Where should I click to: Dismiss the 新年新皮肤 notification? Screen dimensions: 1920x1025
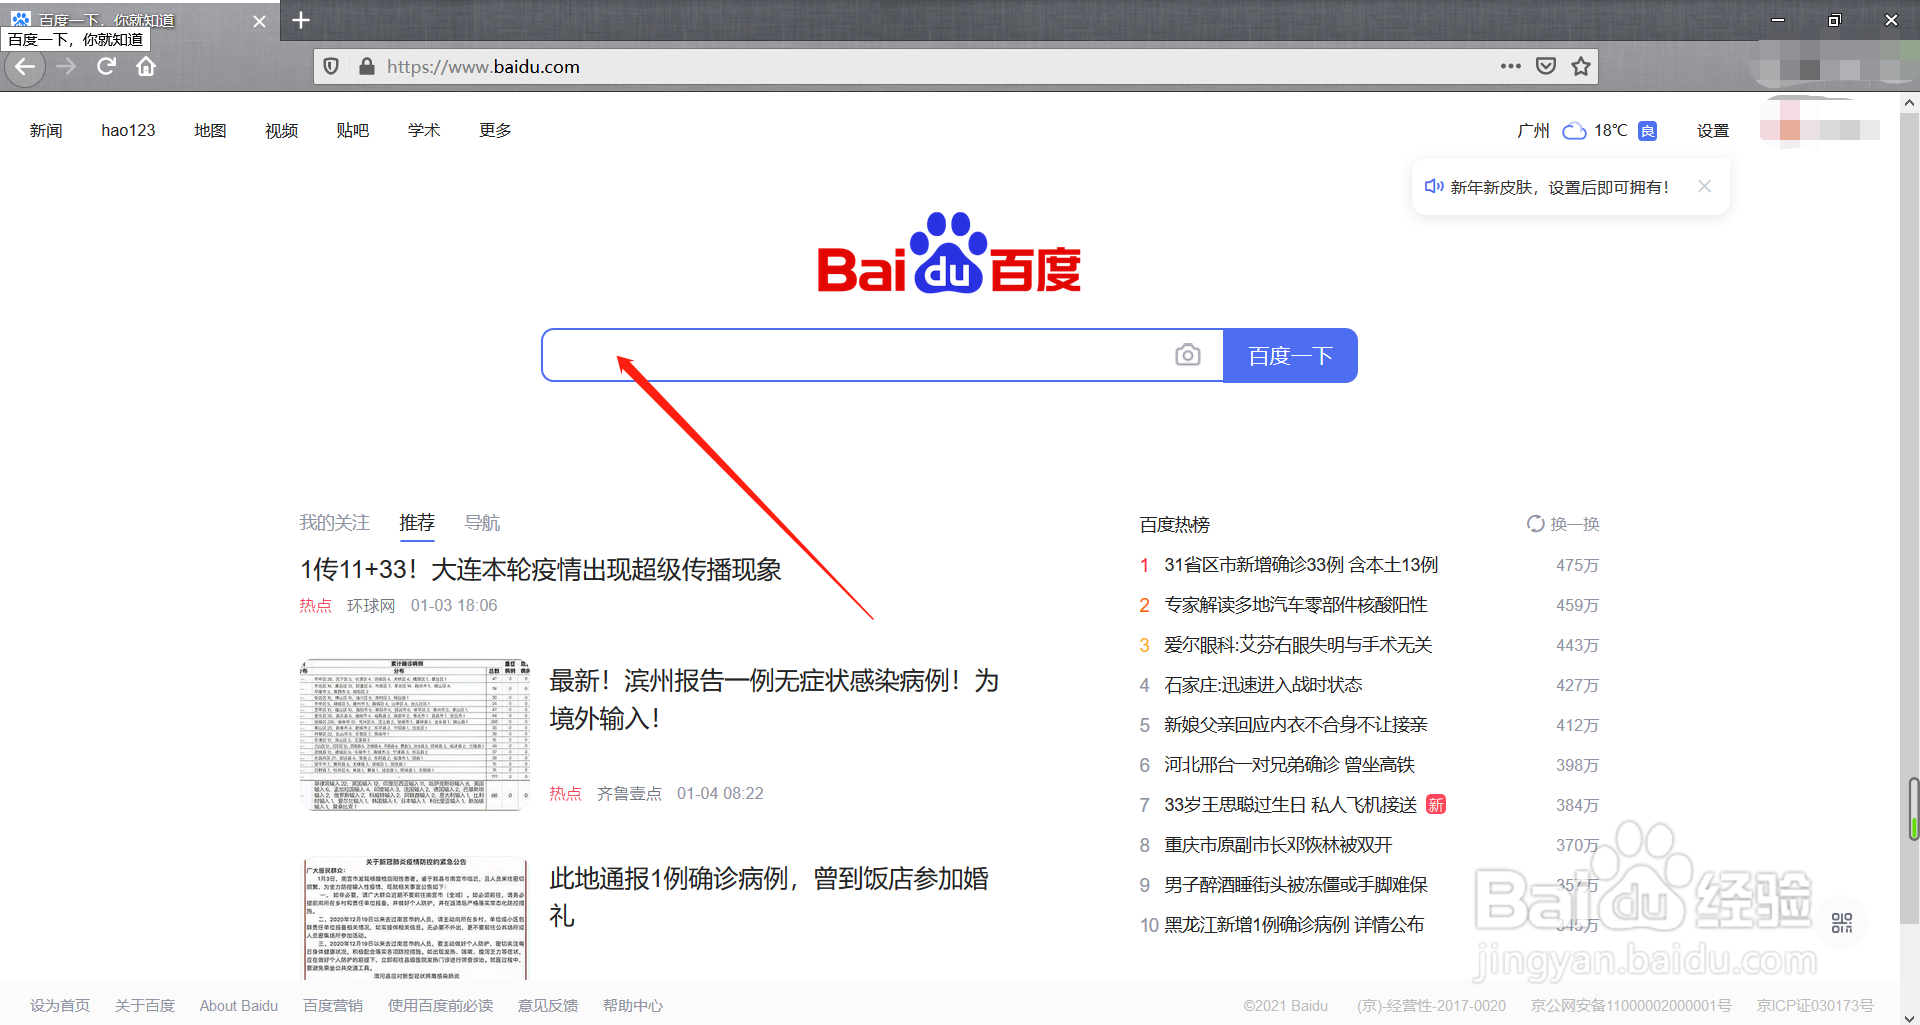1705,186
